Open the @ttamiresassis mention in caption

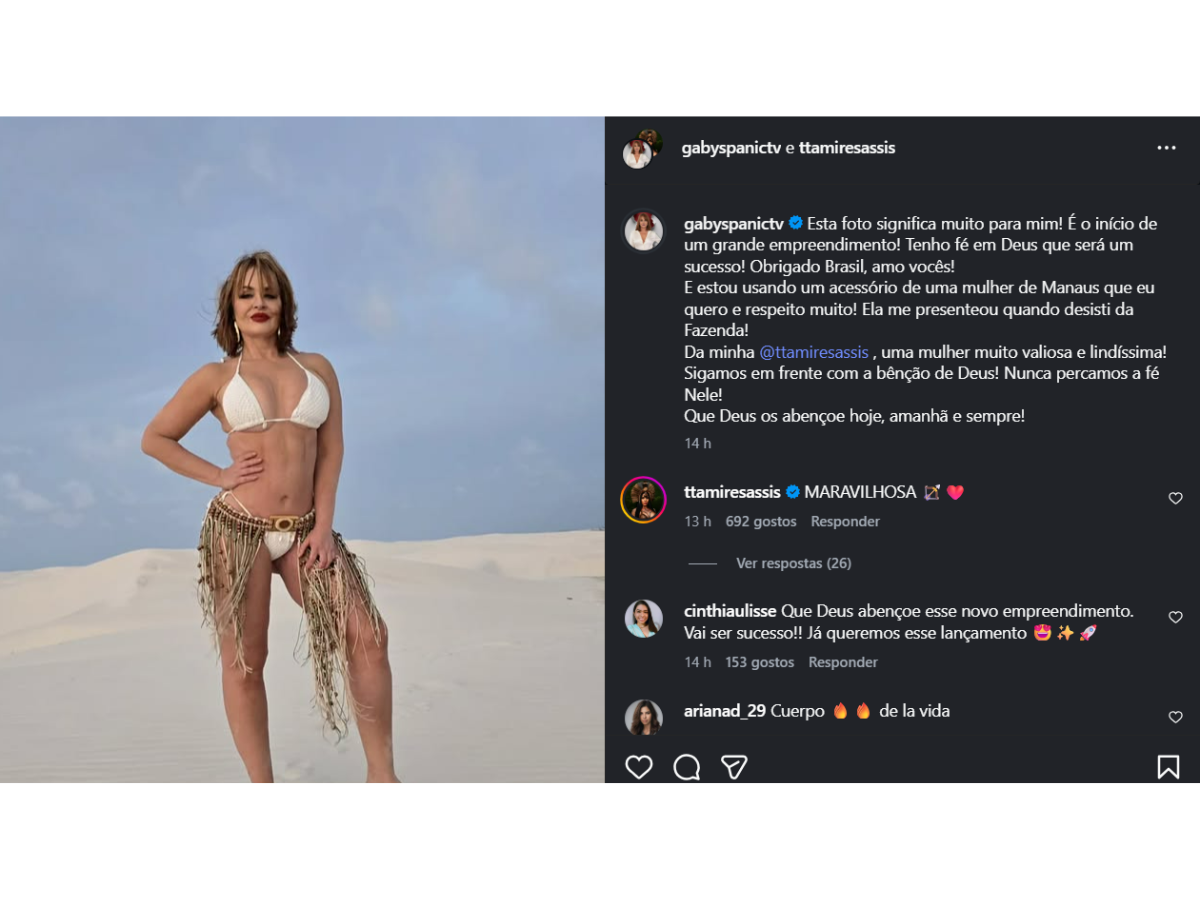(814, 352)
